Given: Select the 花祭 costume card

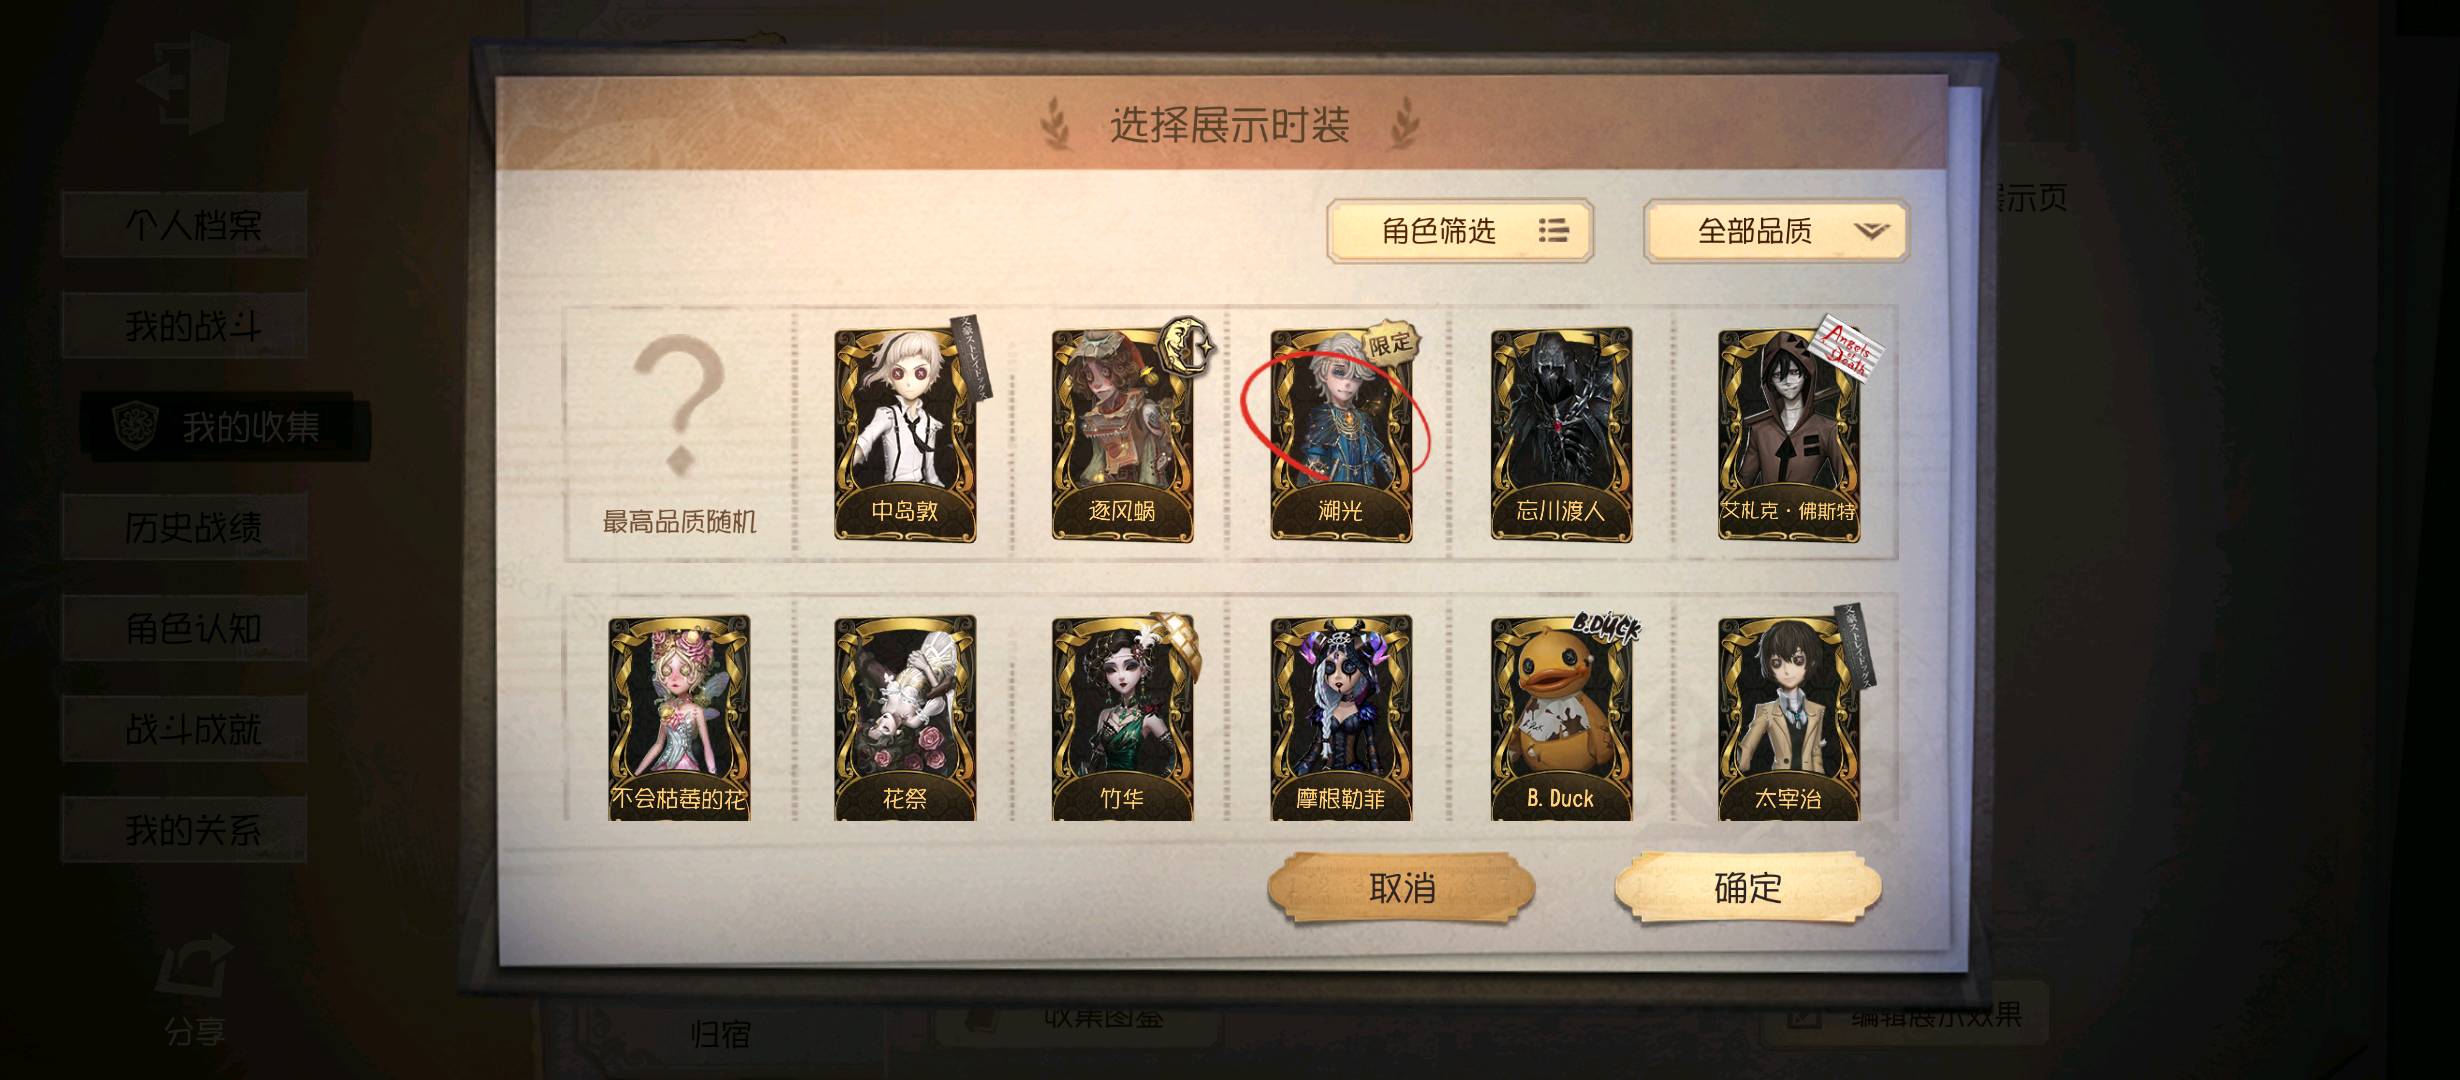Looking at the screenshot, I should [x=905, y=718].
